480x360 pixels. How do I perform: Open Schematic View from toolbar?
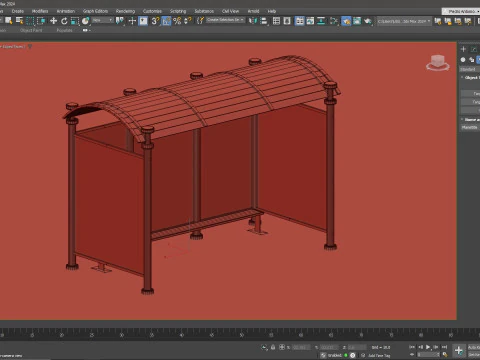[321, 21]
